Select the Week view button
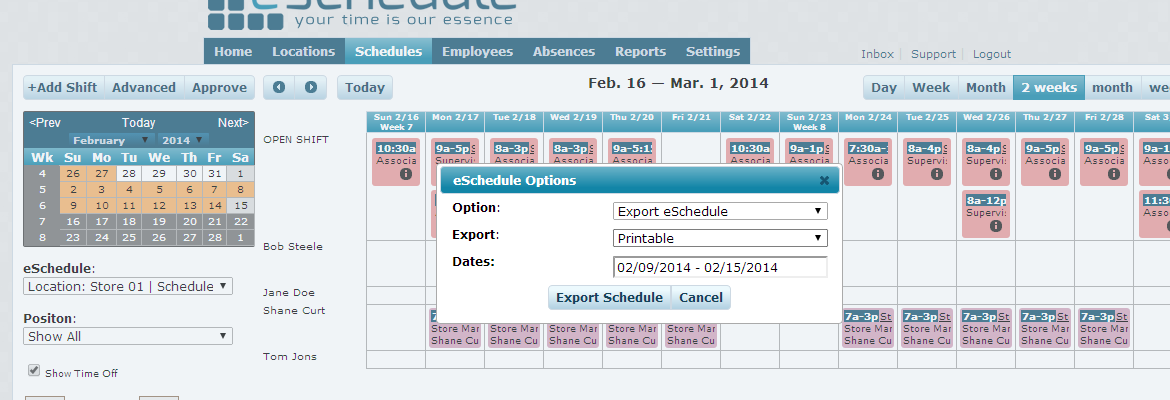The image size is (1170, 400). click(931, 88)
